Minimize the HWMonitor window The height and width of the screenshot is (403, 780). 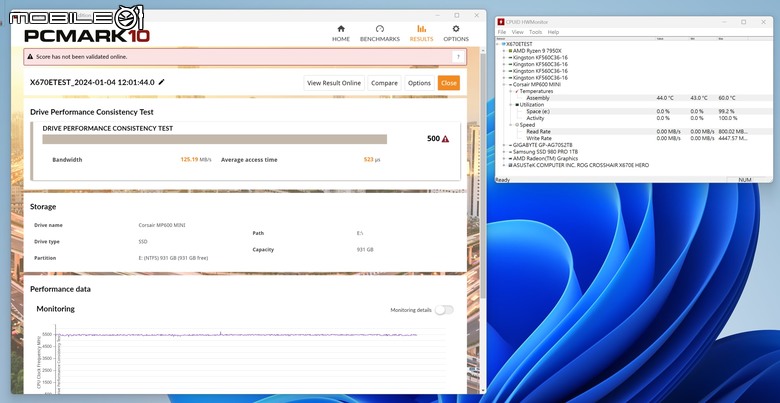724,22
